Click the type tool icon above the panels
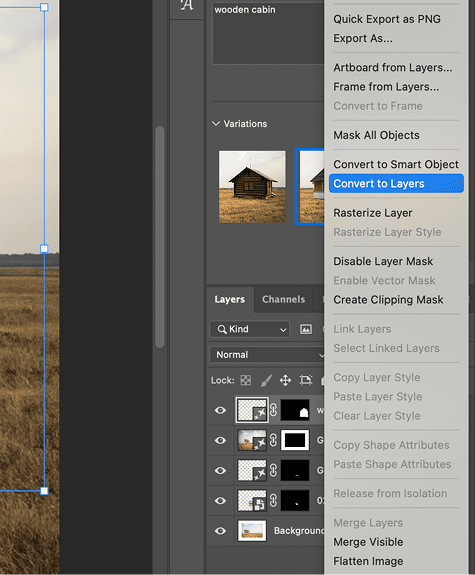This screenshot has width=475, height=575. coord(187,5)
